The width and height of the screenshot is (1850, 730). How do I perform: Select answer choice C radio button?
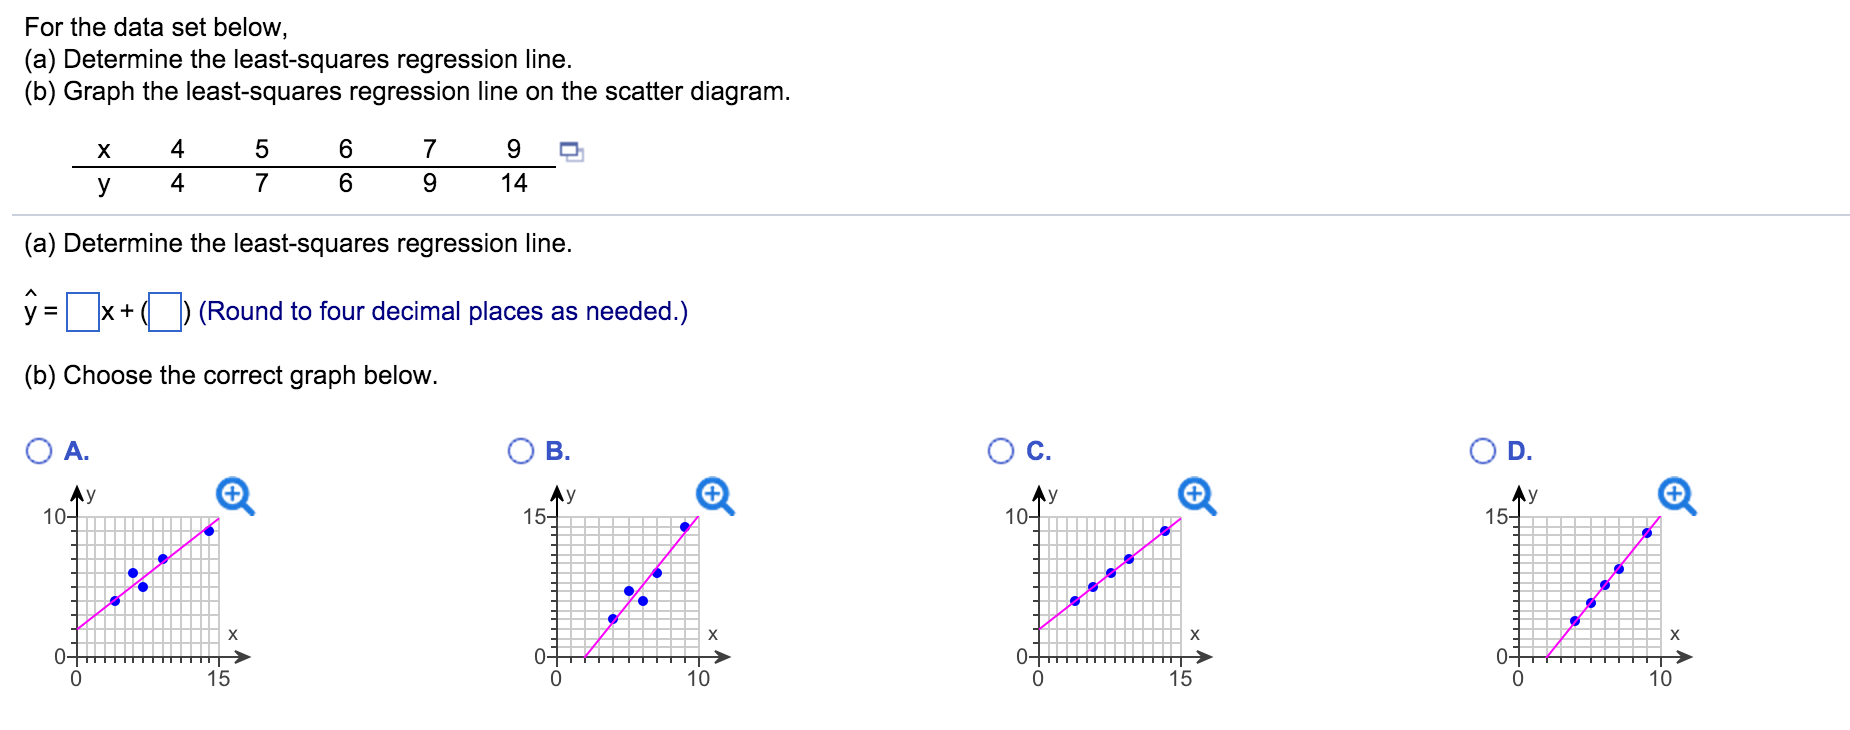[x=1001, y=450]
